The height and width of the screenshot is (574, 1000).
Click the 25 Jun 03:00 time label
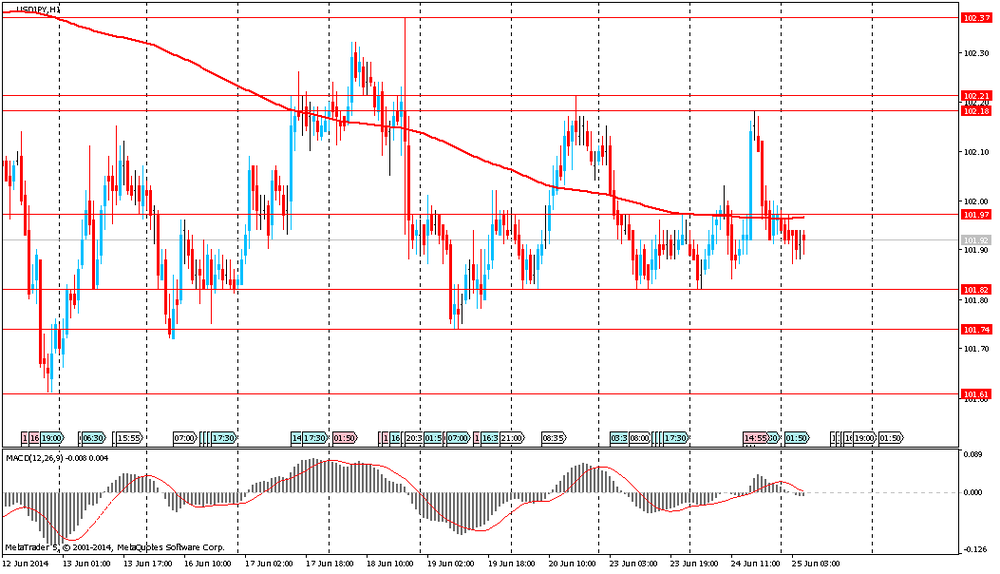[816, 564]
